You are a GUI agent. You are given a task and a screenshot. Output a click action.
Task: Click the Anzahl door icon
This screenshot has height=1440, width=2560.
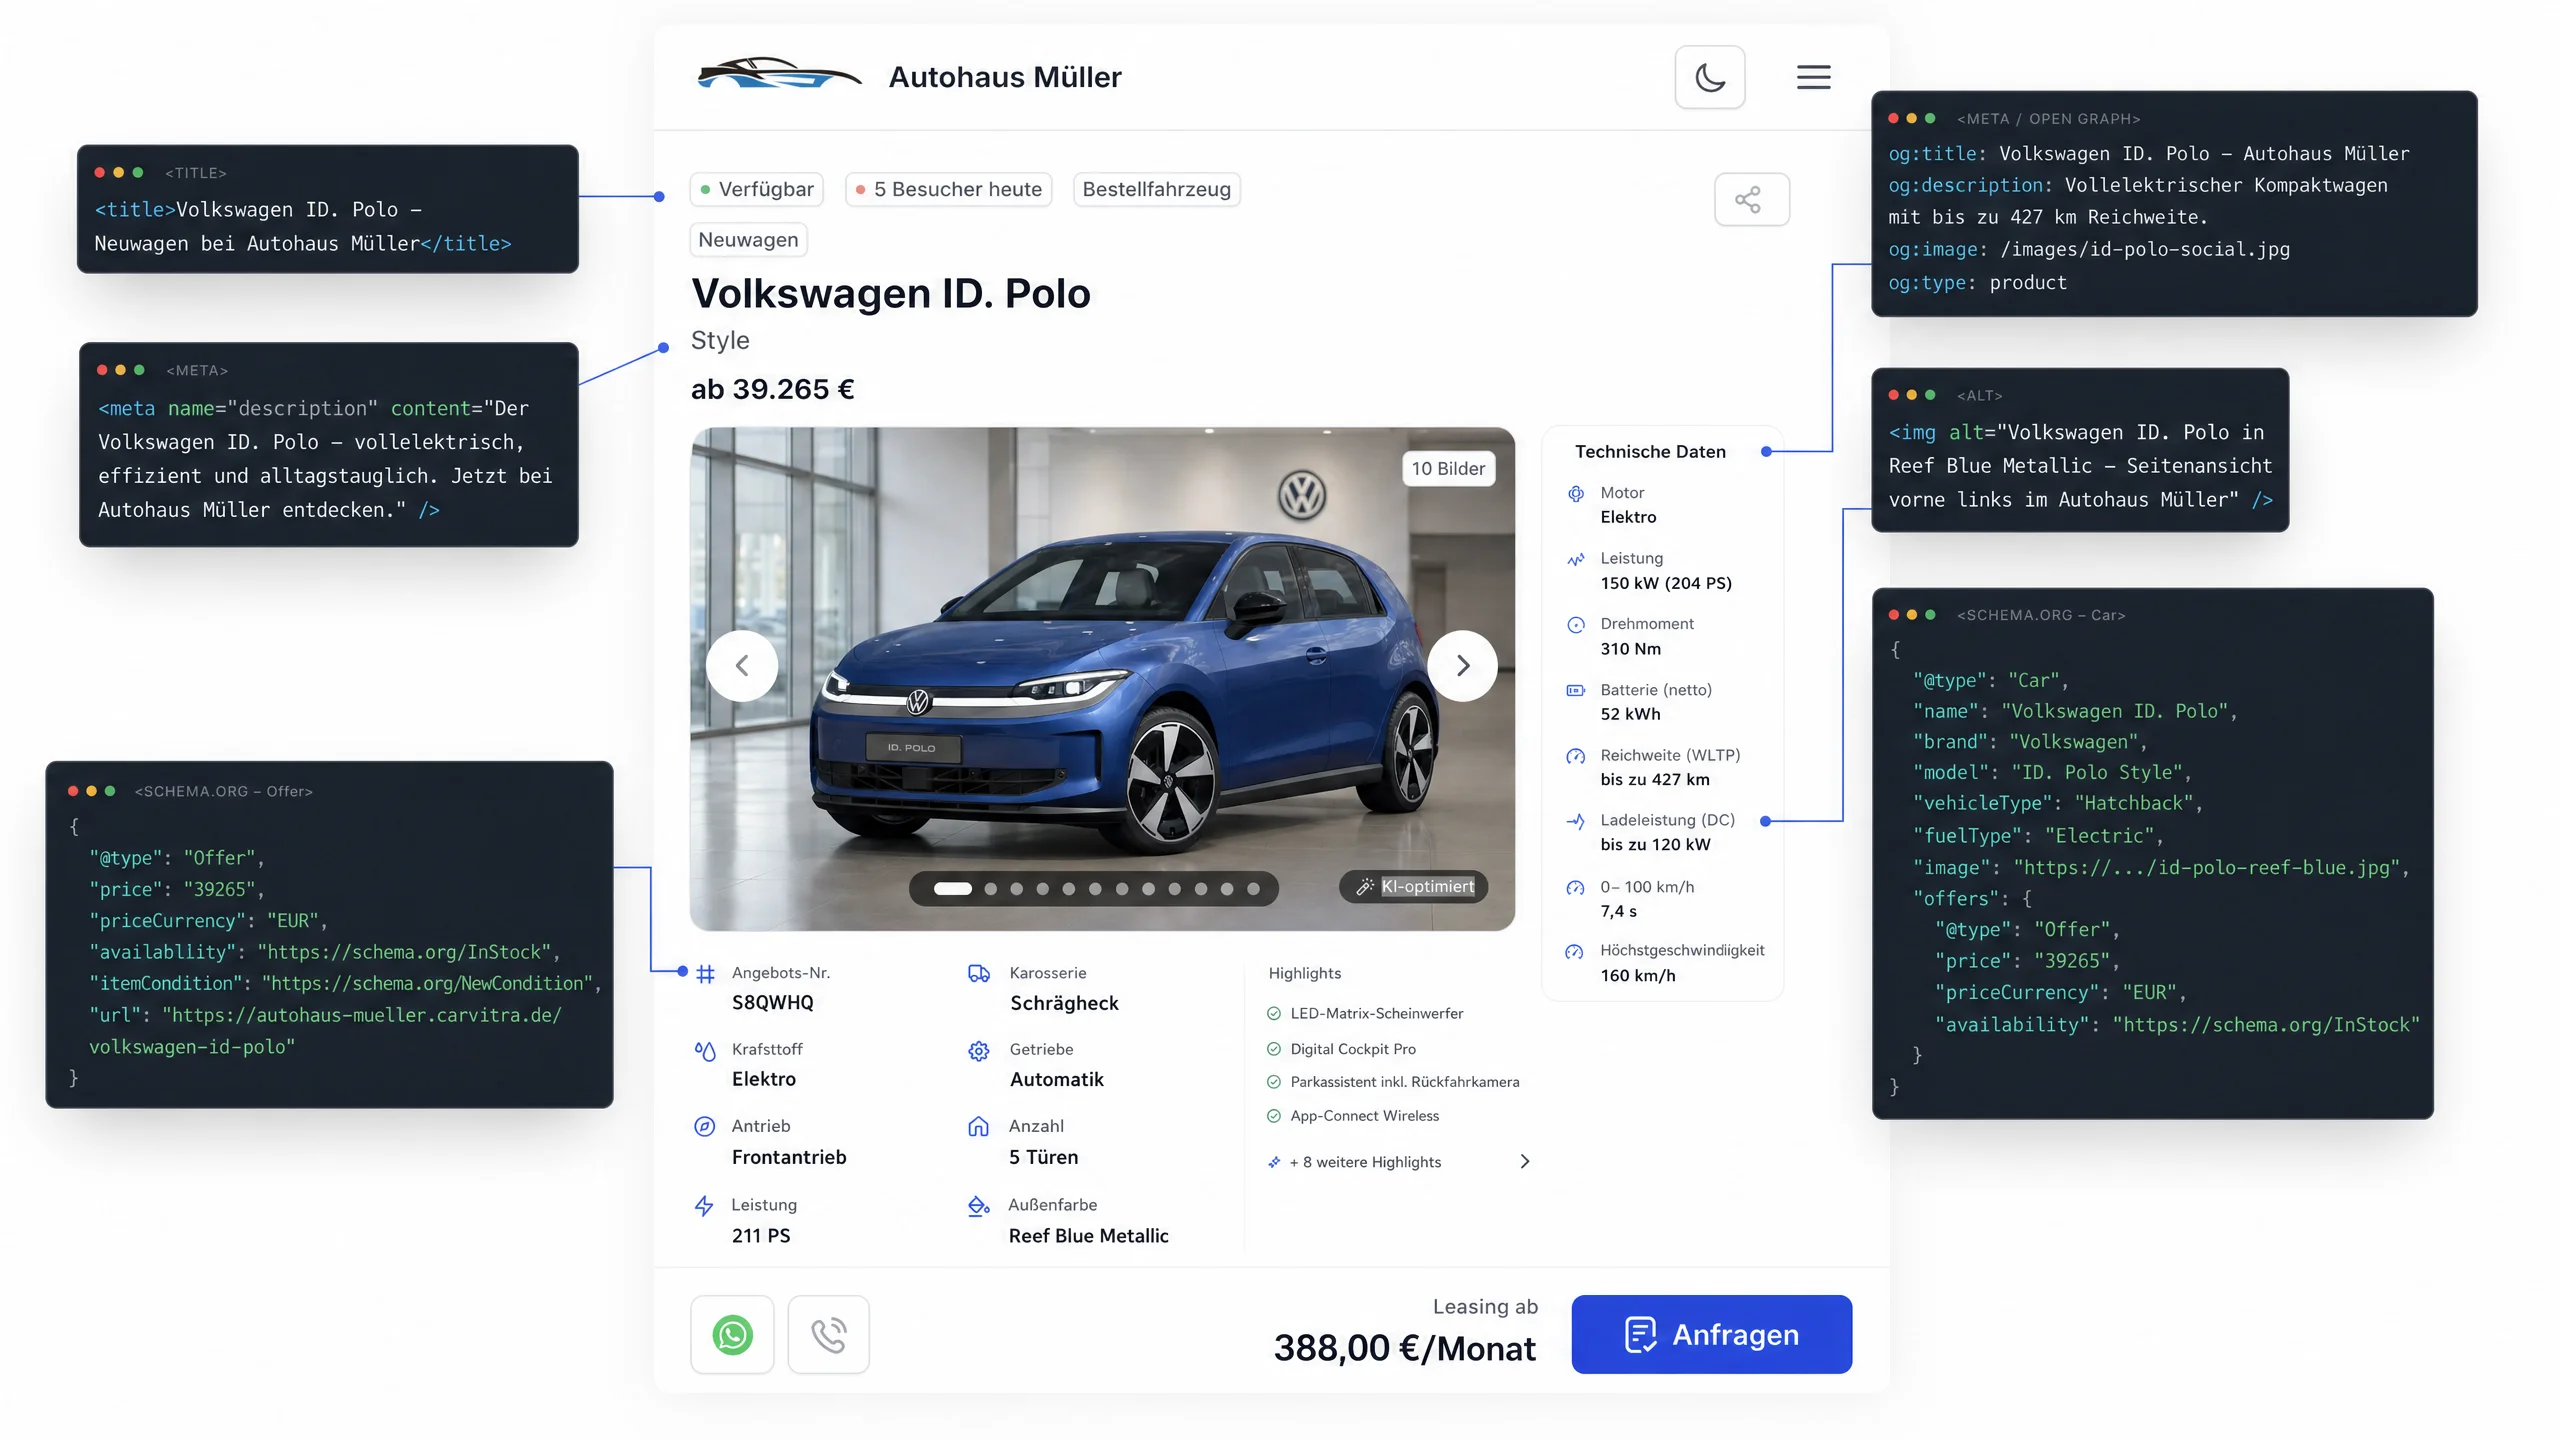979,1127
